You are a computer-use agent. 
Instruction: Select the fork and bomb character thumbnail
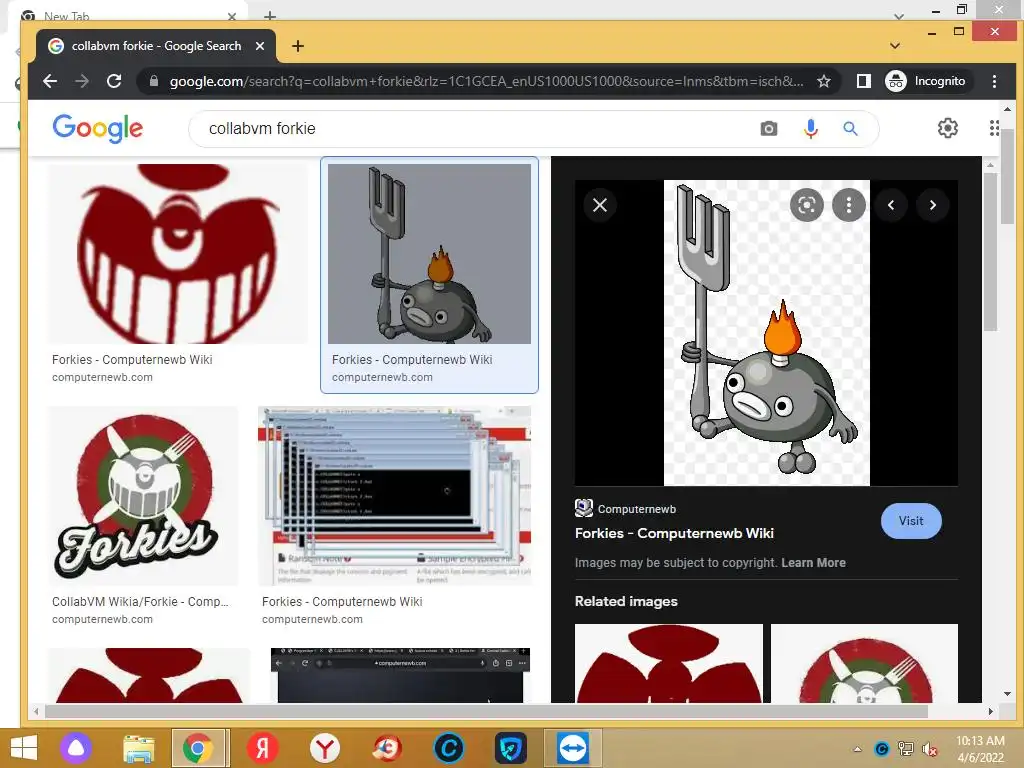click(x=429, y=253)
